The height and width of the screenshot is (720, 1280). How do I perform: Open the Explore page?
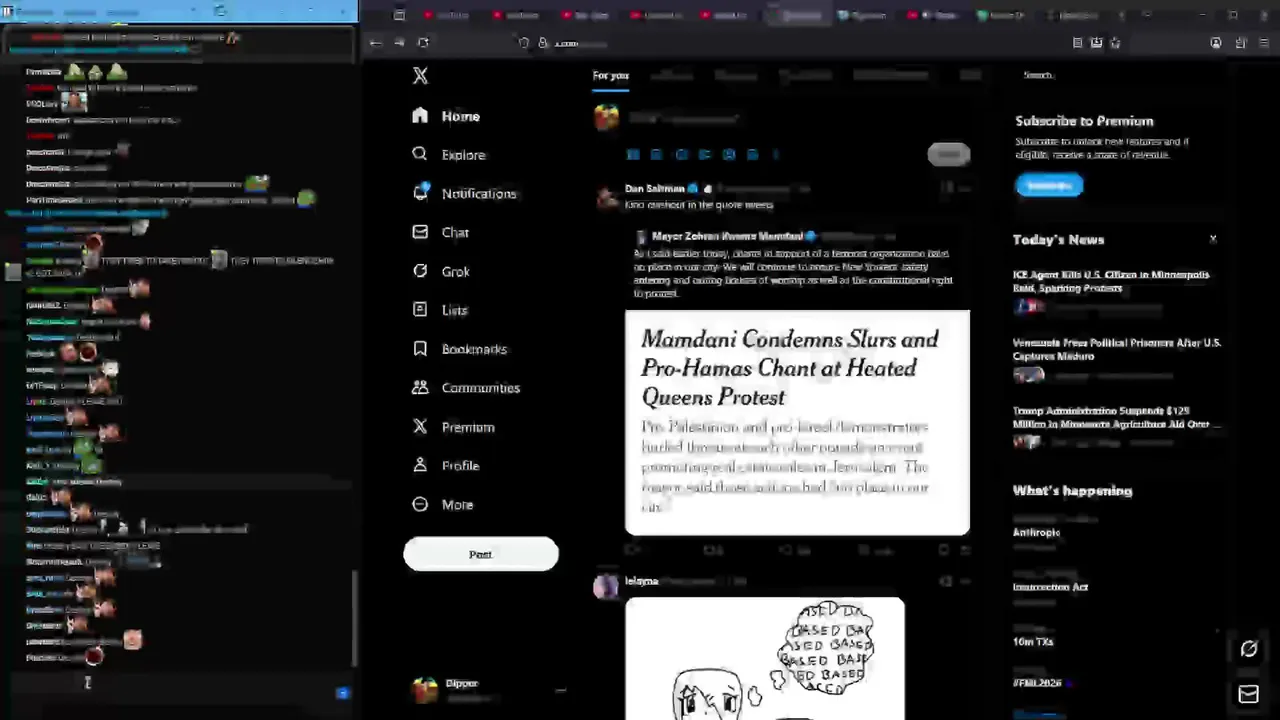(x=449, y=155)
